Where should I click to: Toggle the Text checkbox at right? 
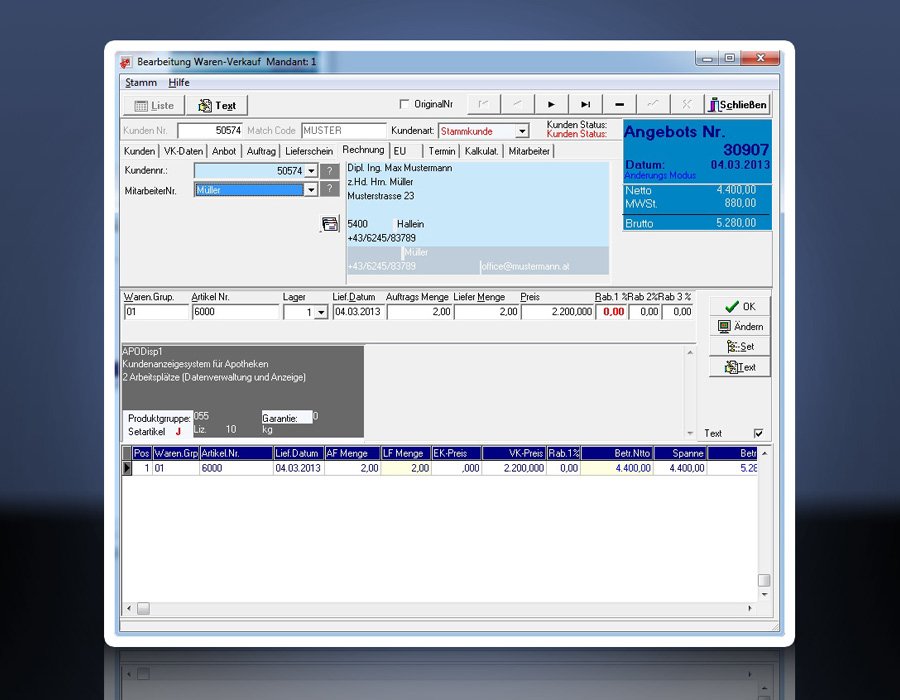758,433
